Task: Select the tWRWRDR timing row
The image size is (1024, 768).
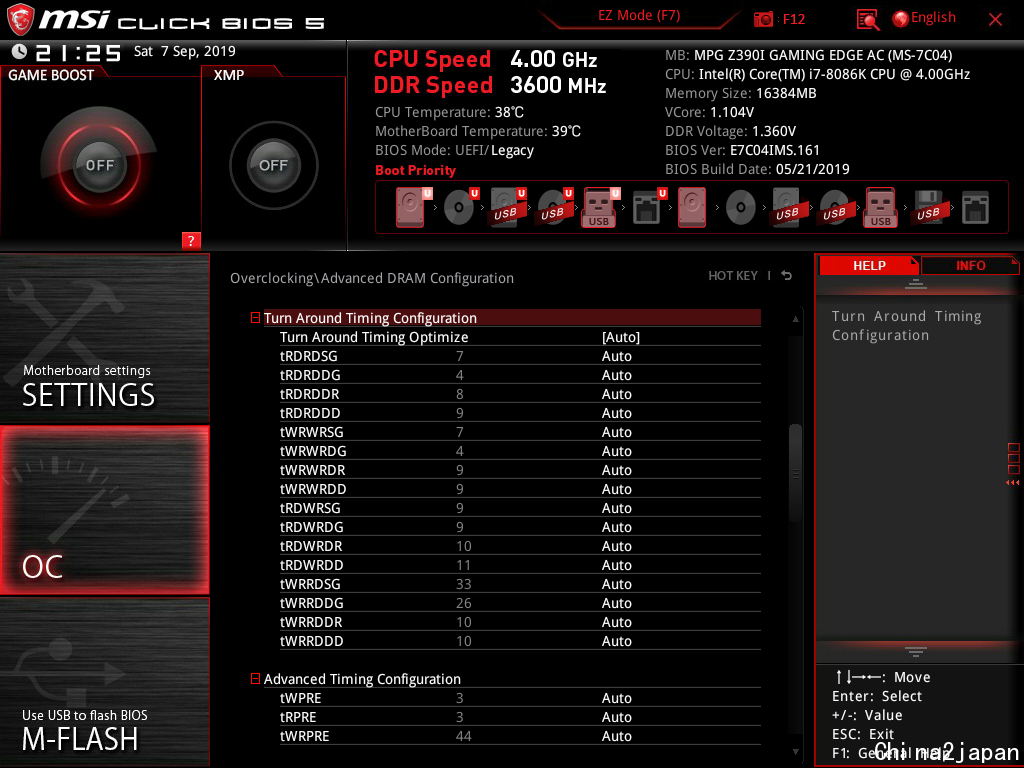Action: pos(520,470)
